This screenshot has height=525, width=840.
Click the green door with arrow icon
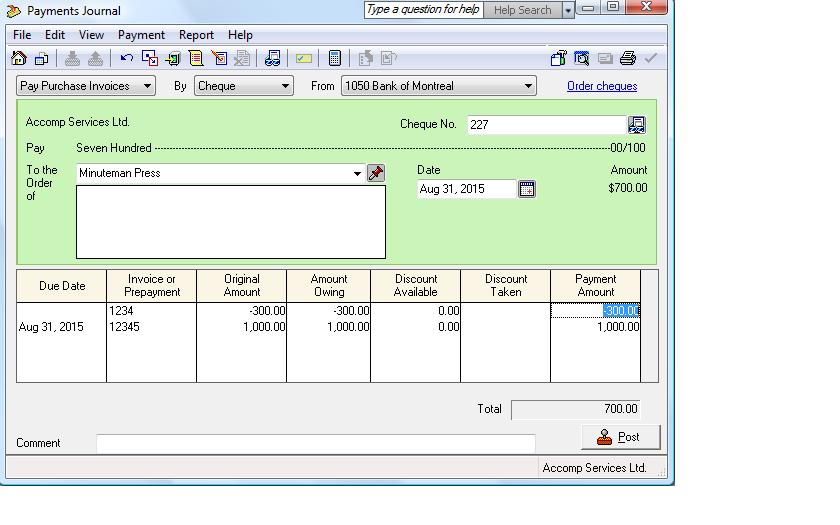point(173,58)
